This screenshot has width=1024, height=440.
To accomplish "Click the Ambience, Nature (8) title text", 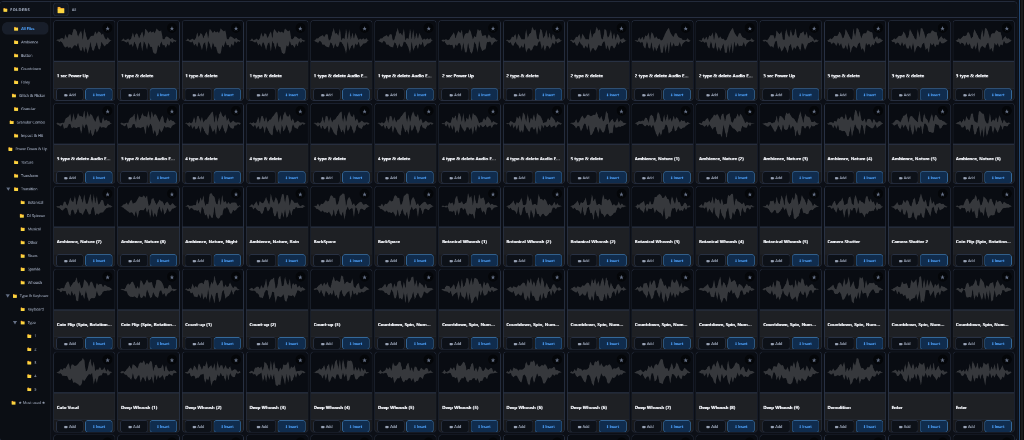I will pyautogui.click(x=143, y=242).
